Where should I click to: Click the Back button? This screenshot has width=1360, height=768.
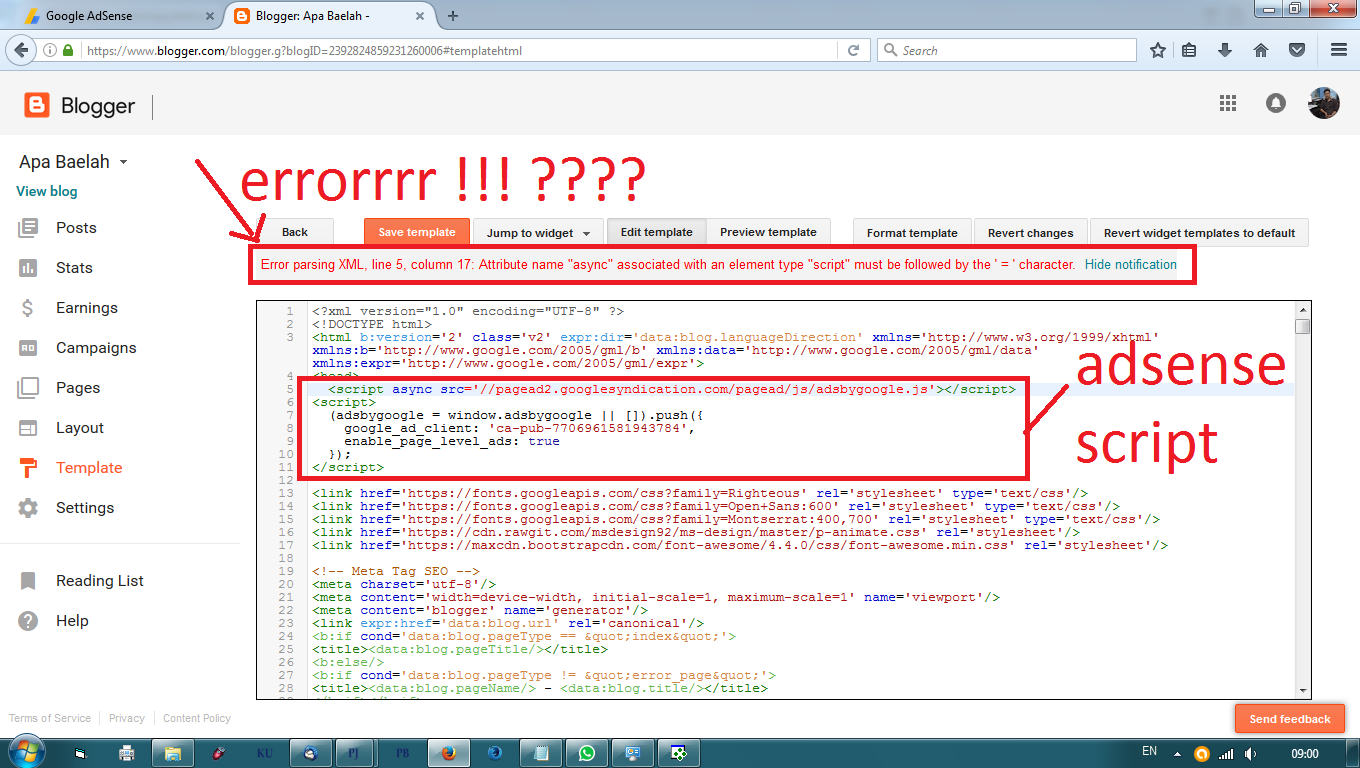[295, 232]
